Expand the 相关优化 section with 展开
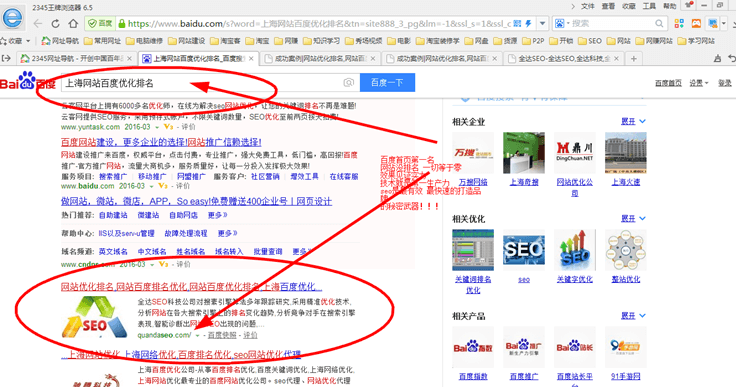This screenshot has width=736, height=387. [x=633, y=218]
